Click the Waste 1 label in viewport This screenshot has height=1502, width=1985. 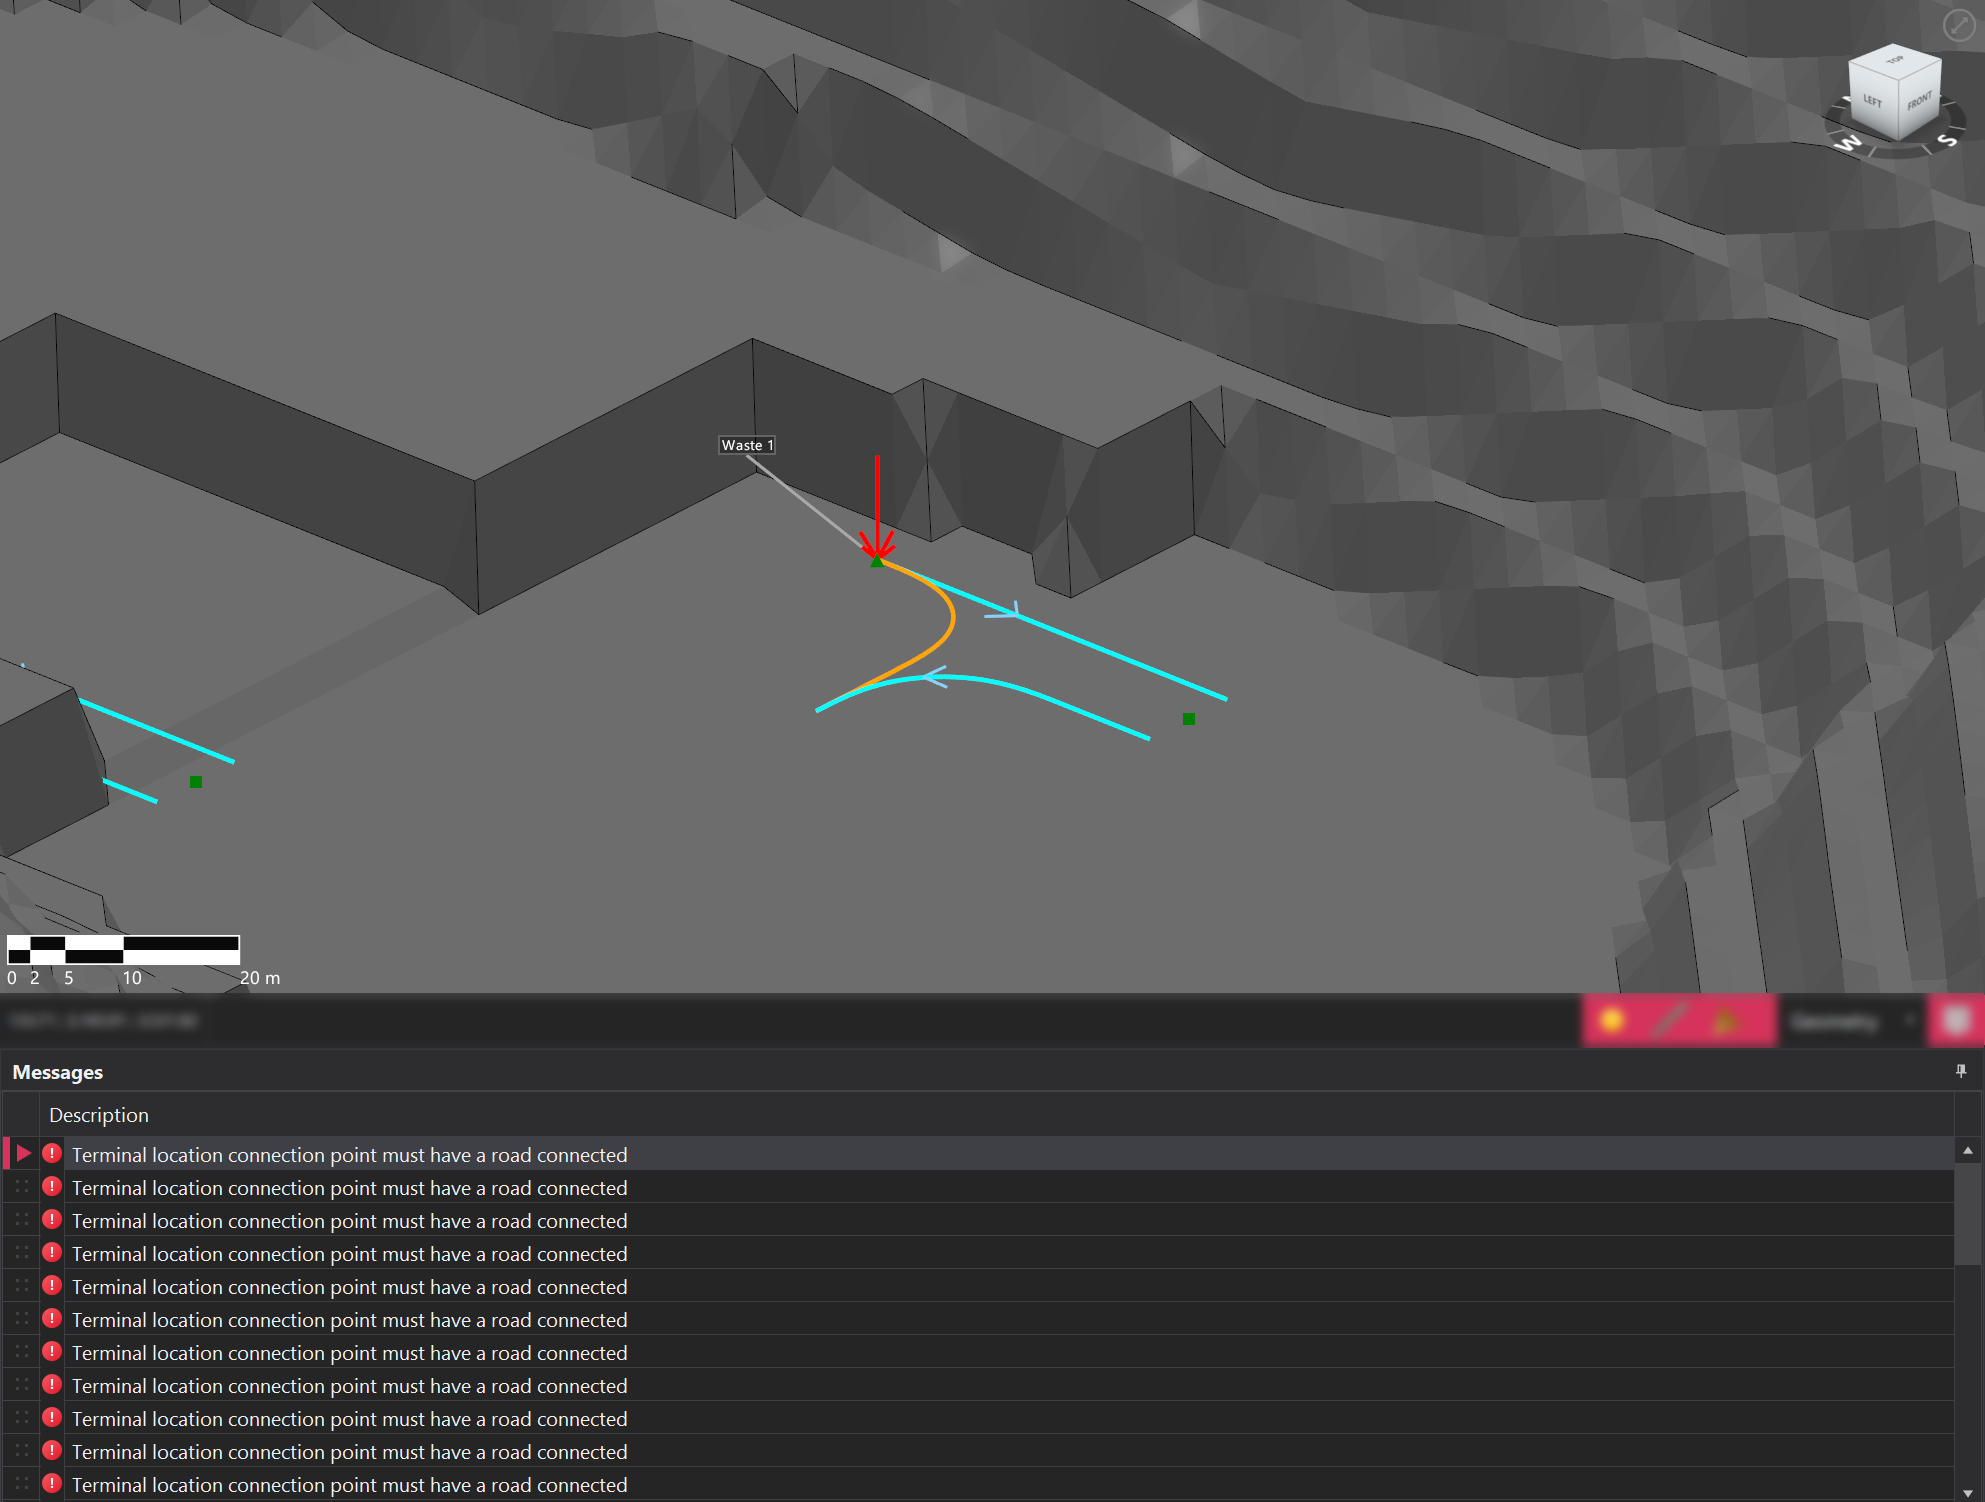[x=747, y=445]
